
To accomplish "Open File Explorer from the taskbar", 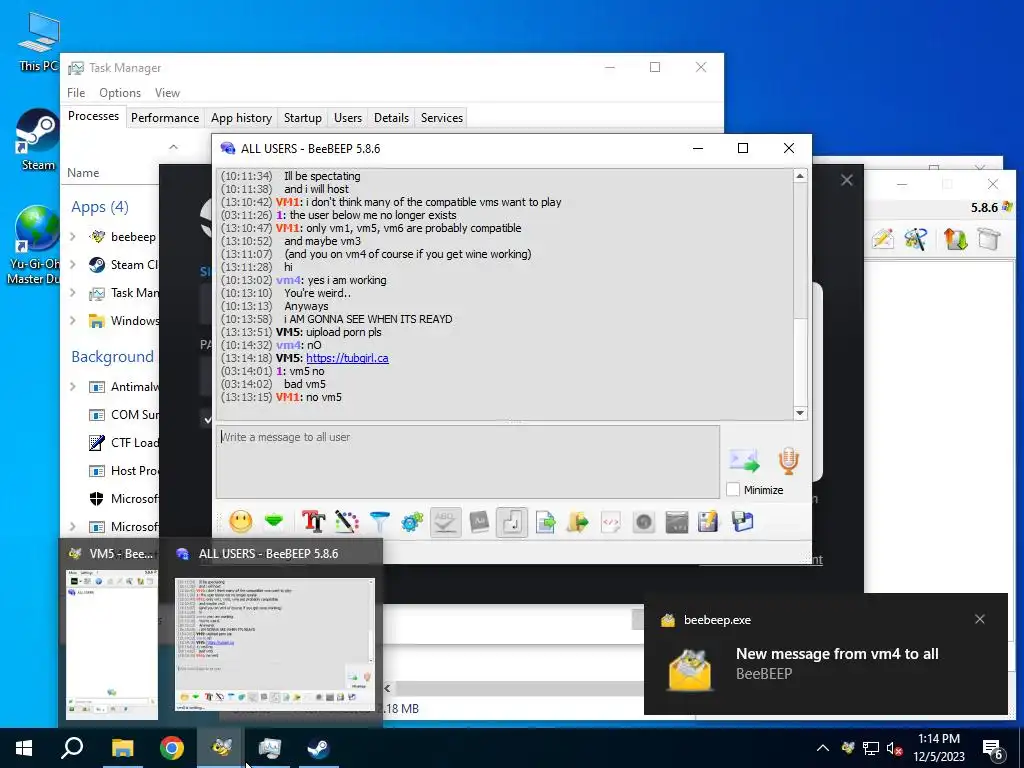I will click(122, 748).
